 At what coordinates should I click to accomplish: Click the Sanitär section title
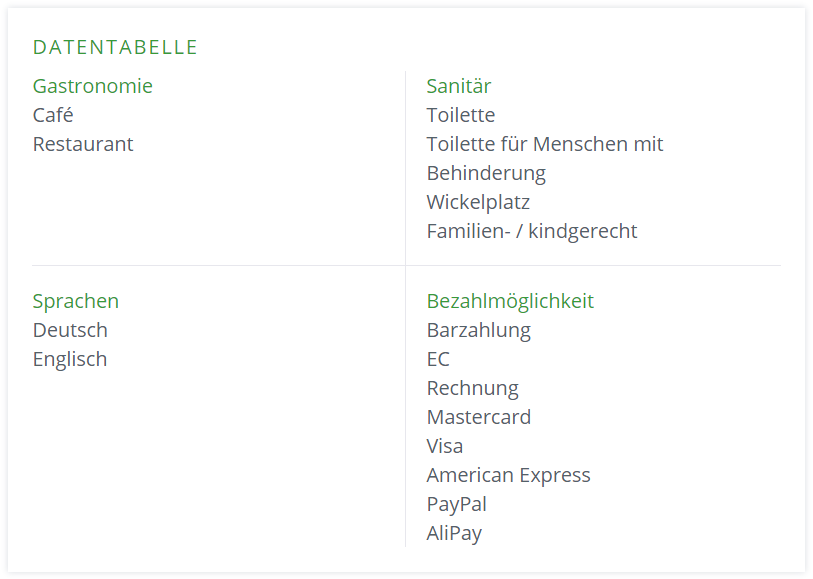(x=459, y=86)
